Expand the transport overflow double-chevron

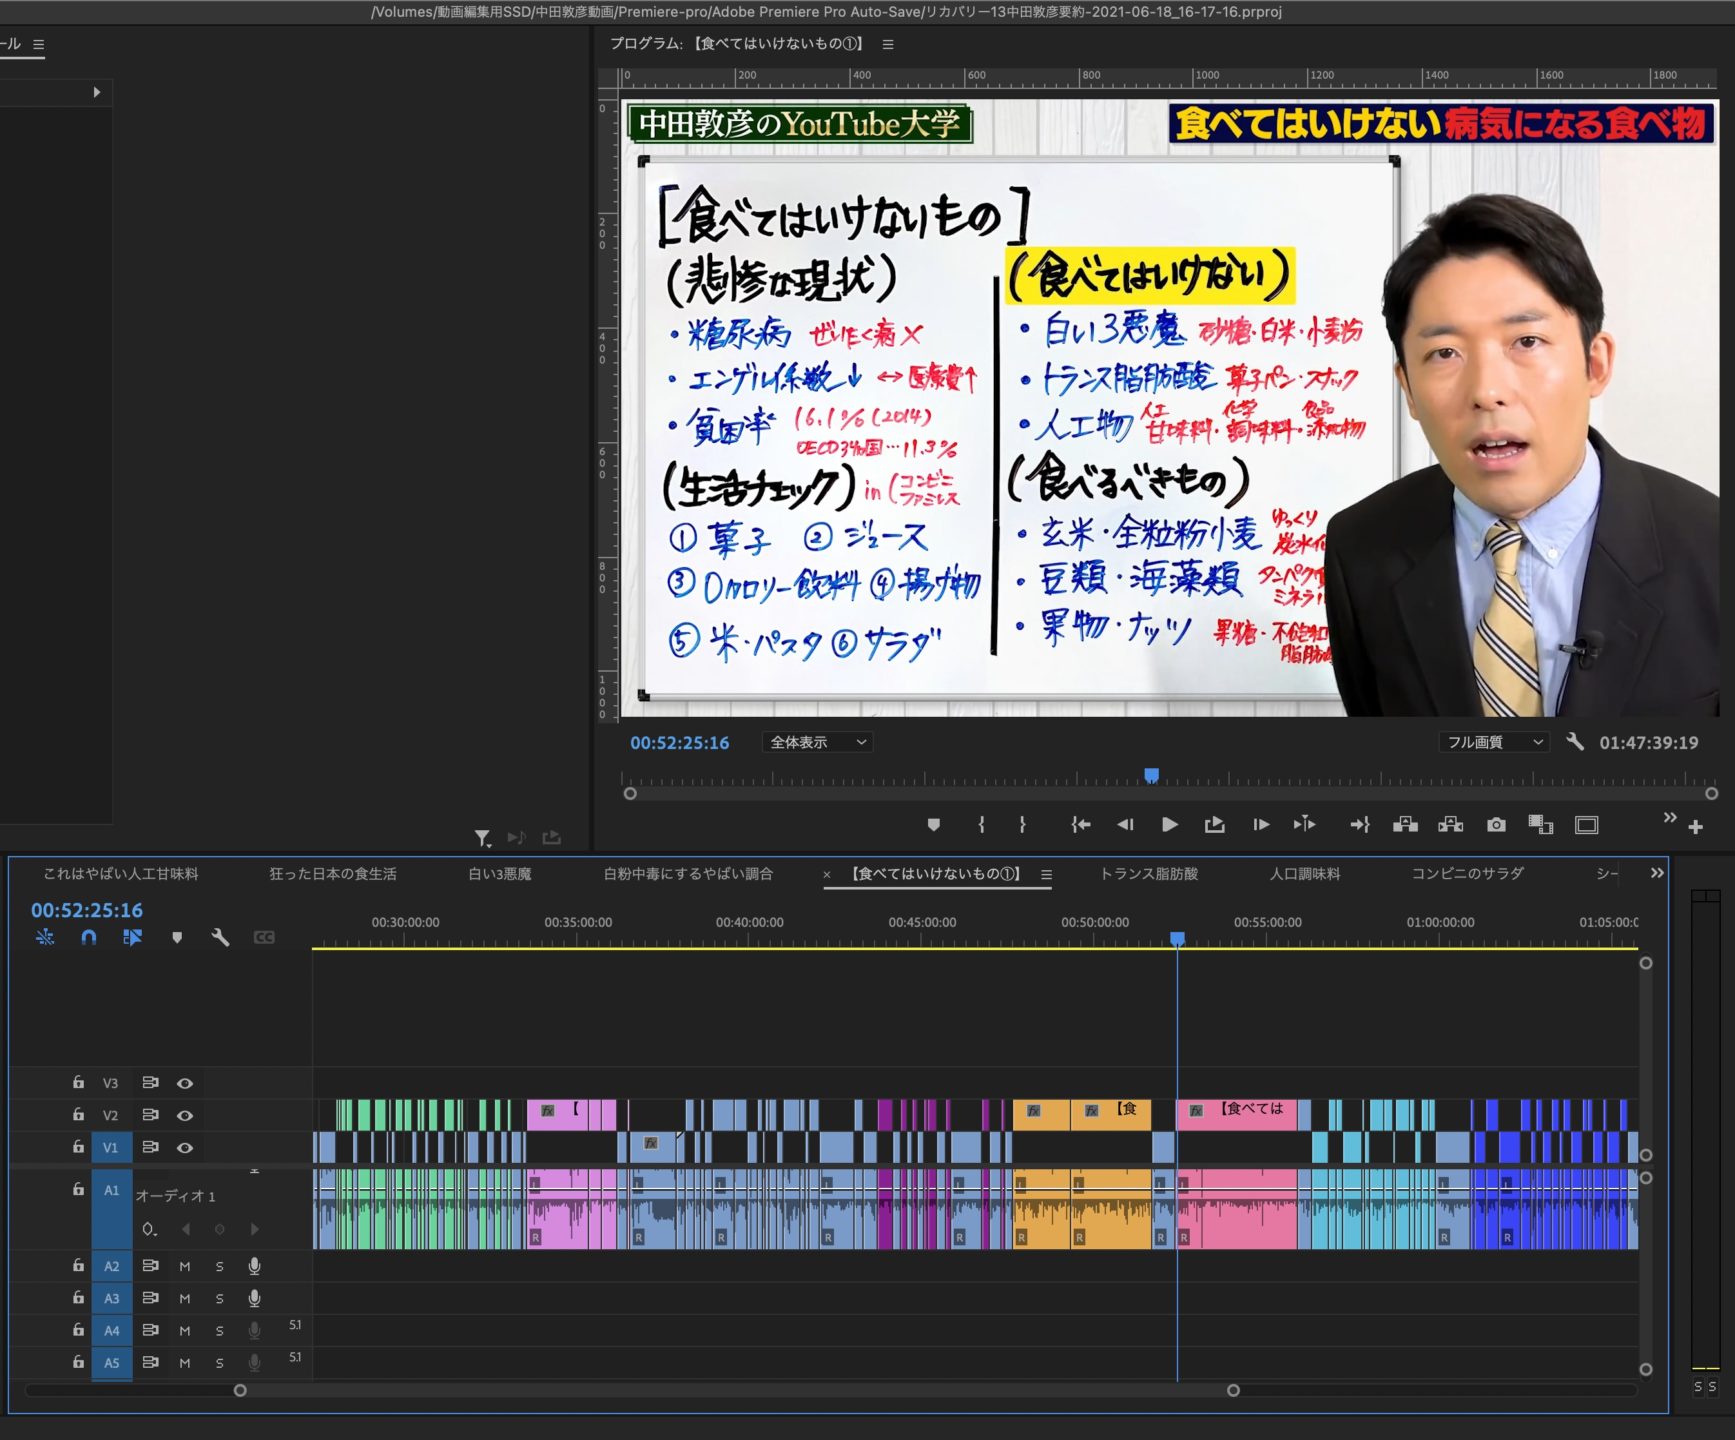(x=1669, y=818)
